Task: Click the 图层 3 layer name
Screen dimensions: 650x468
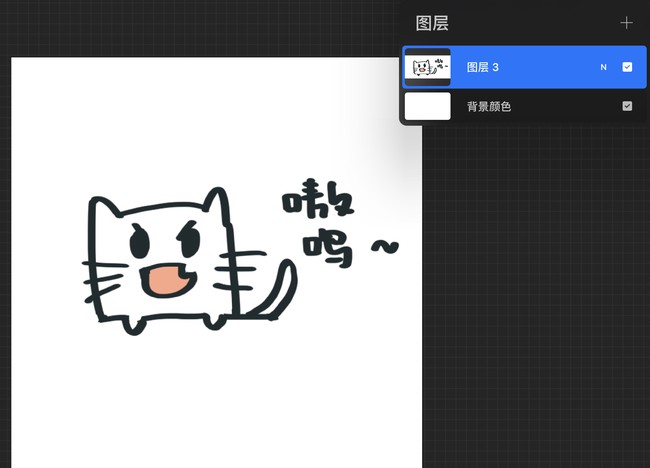Action: pyautogui.click(x=483, y=67)
